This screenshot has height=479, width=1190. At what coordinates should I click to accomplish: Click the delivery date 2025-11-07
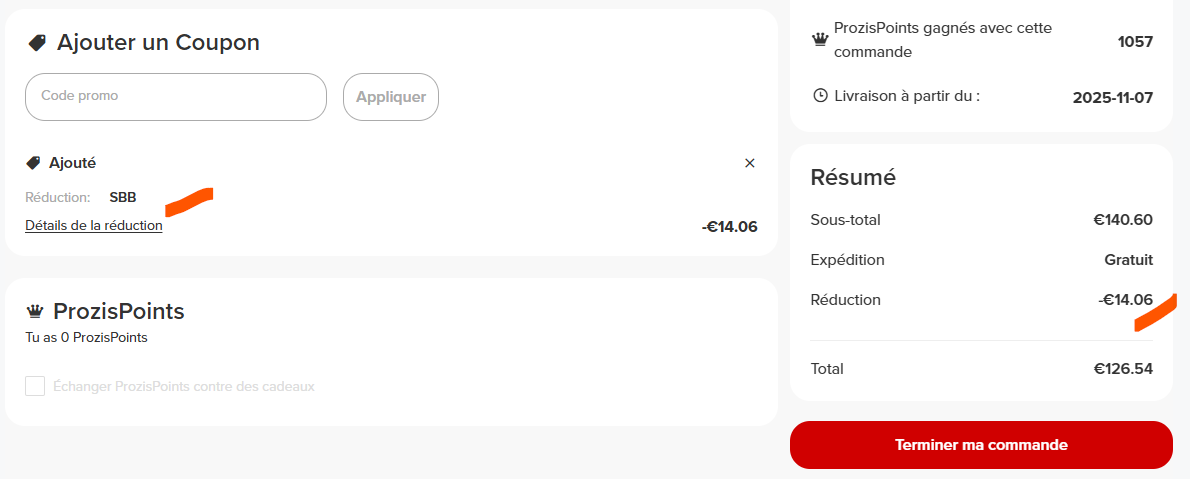click(1113, 98)
